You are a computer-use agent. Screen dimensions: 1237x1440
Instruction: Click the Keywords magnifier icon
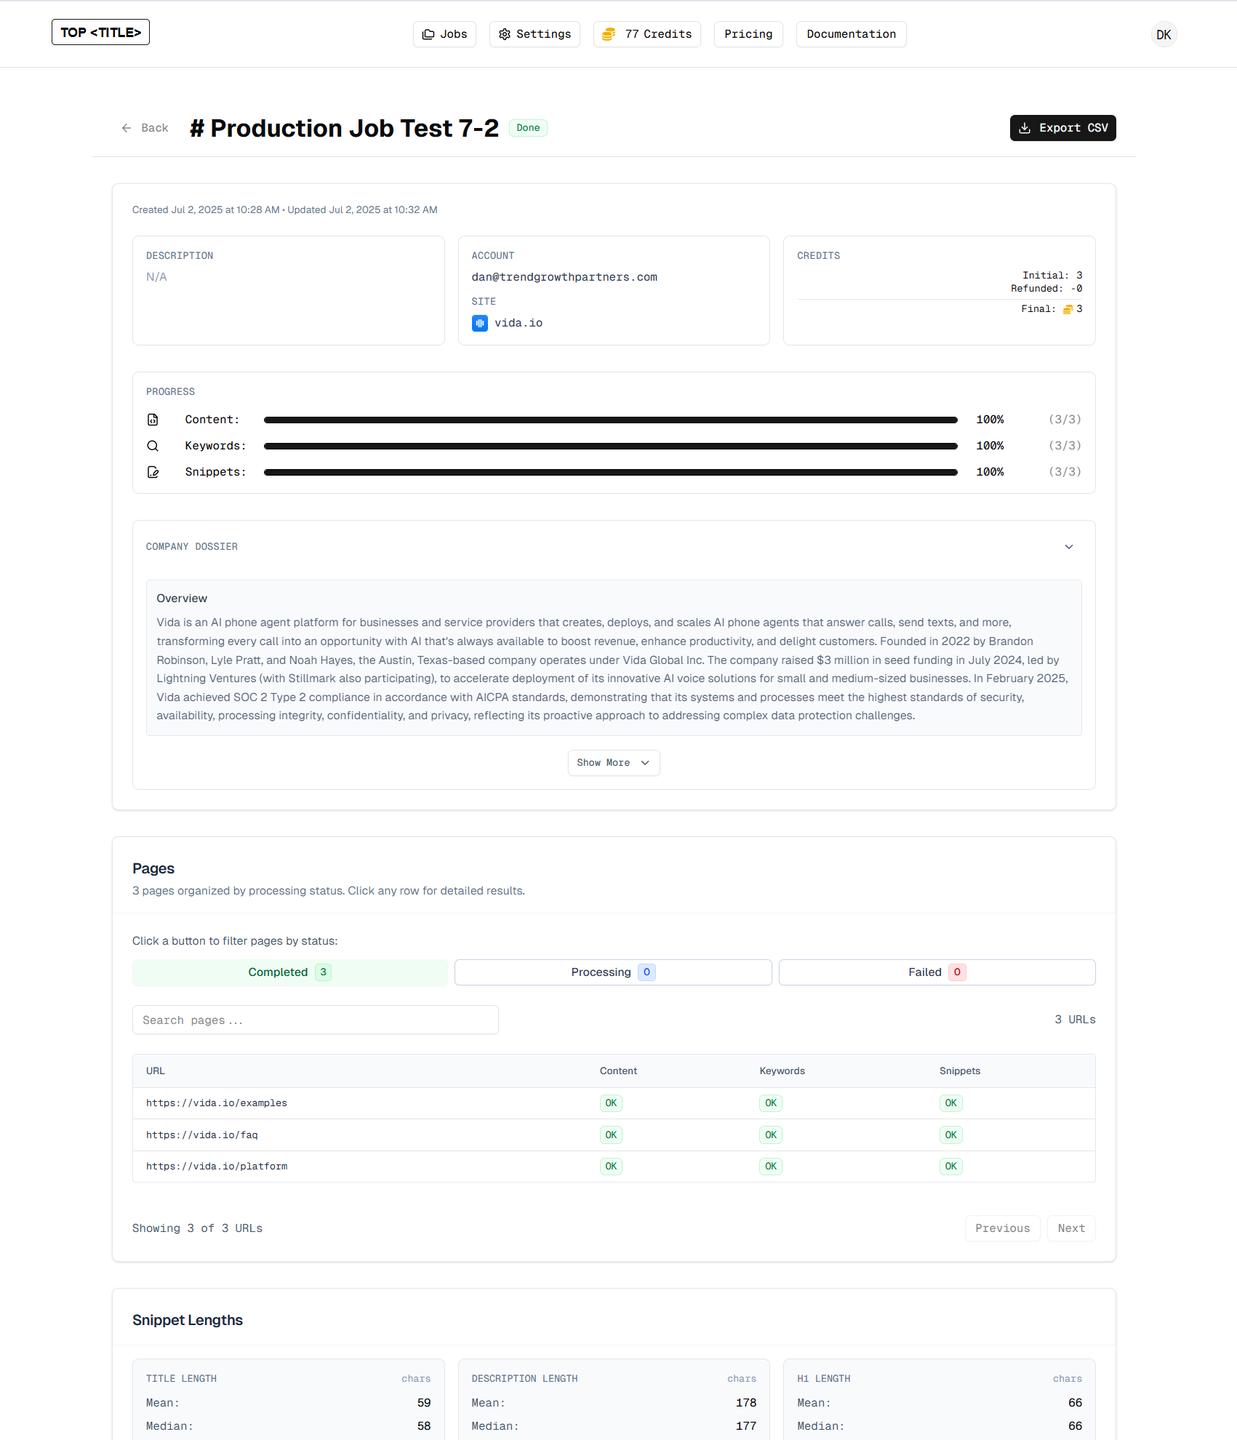pyautogui.click(x=153, y=446)
